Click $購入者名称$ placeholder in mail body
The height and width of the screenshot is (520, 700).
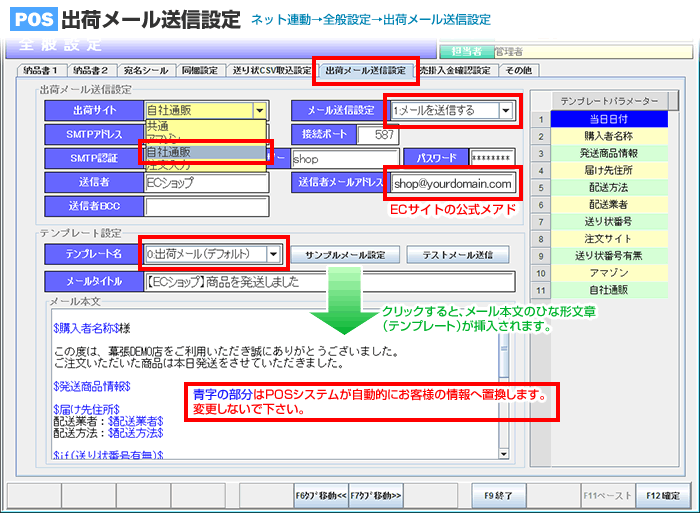pyautogui.click(x=86, y=329)
